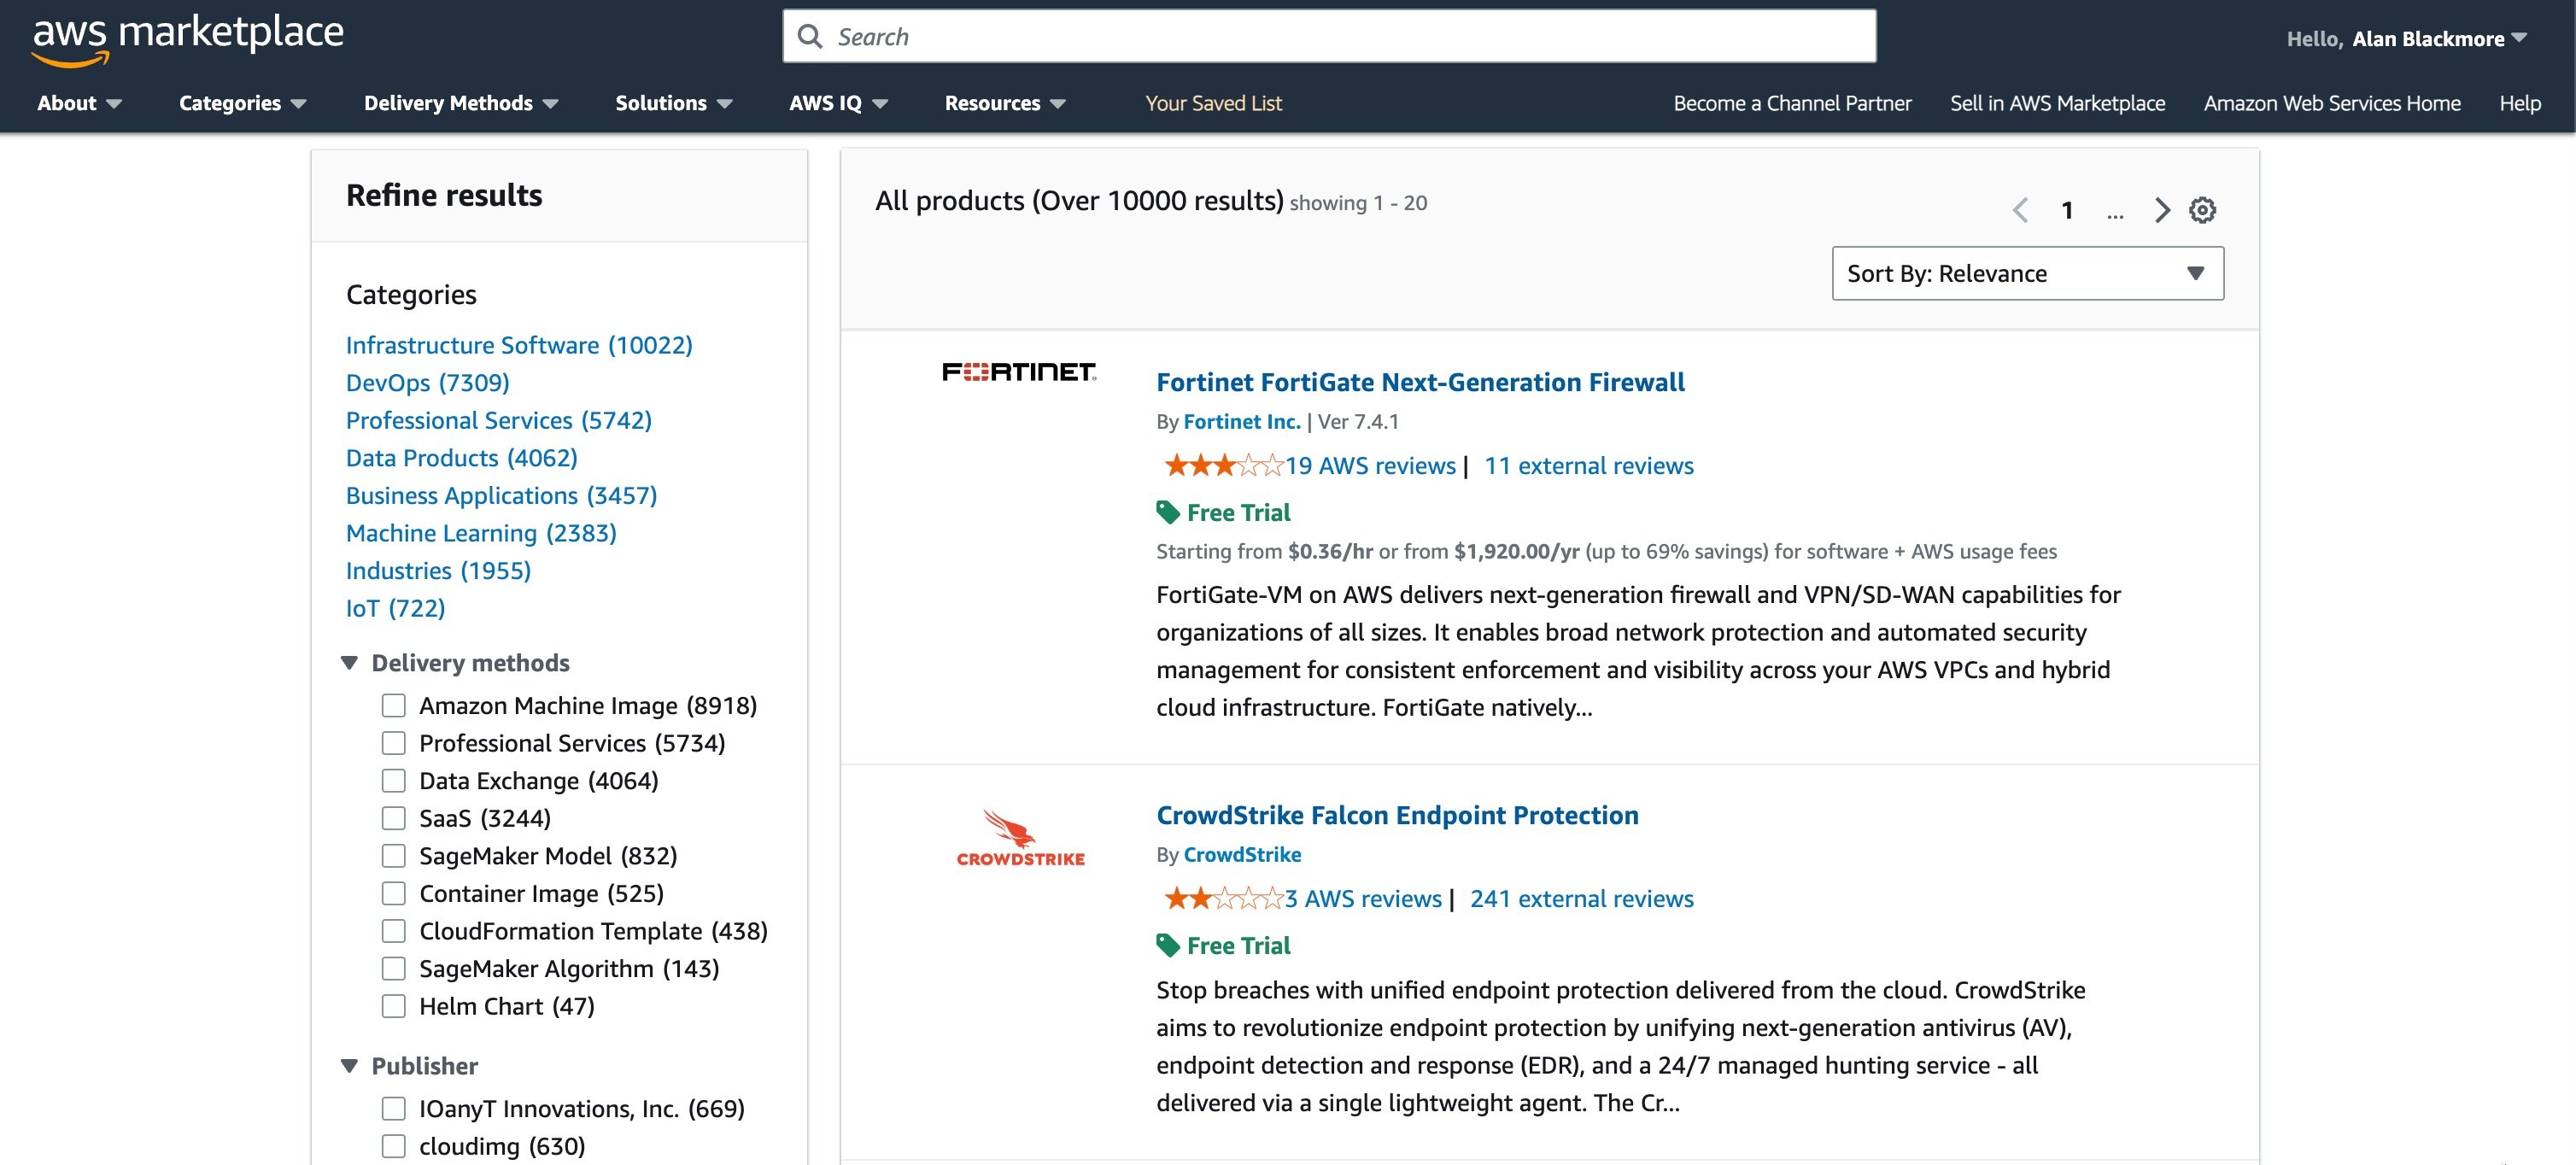Viewport: 2576px width, 1165px height.
Task: Toggle the Professional Services checkbox
Action: [393, 743]
